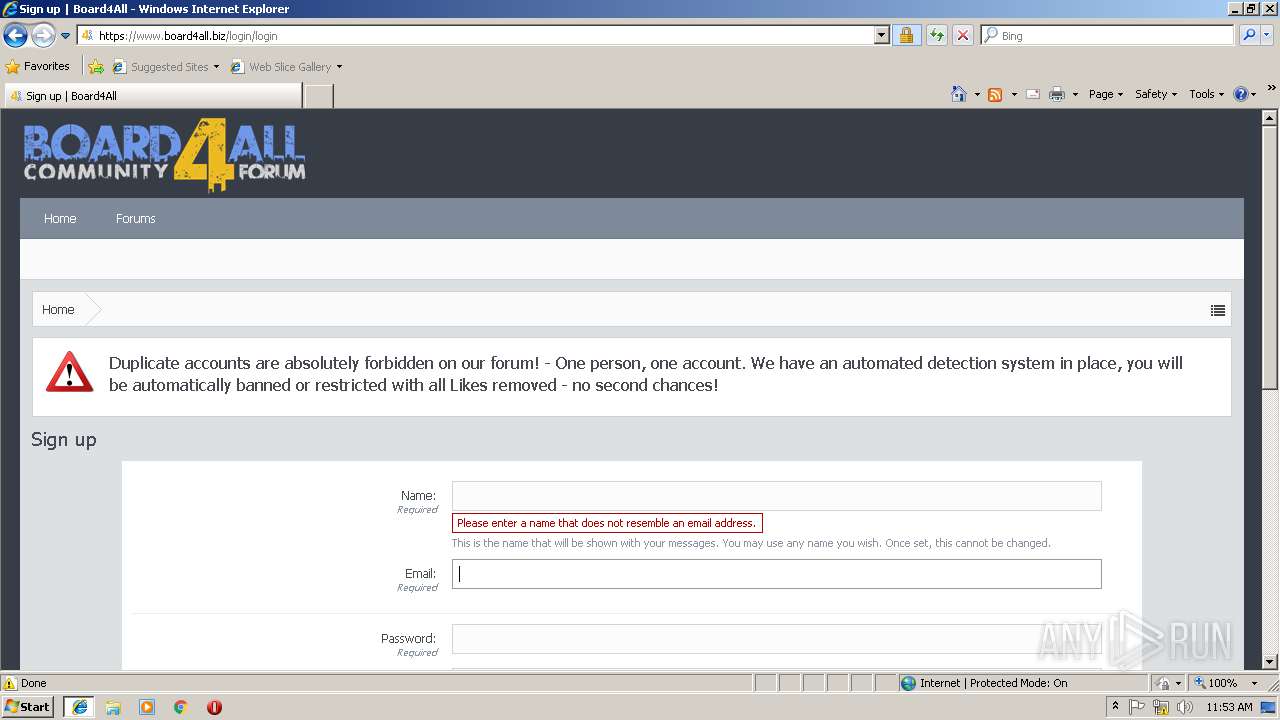Go to browser Home page icon
The height and width of the screenshot is (720, 1280).
(x=959, y=94)
